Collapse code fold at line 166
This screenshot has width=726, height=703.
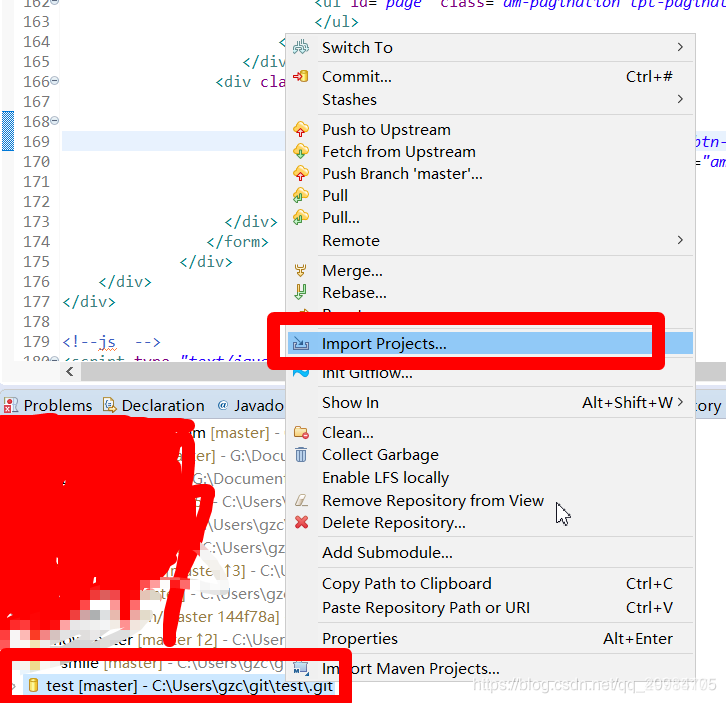tap(55, 81)
